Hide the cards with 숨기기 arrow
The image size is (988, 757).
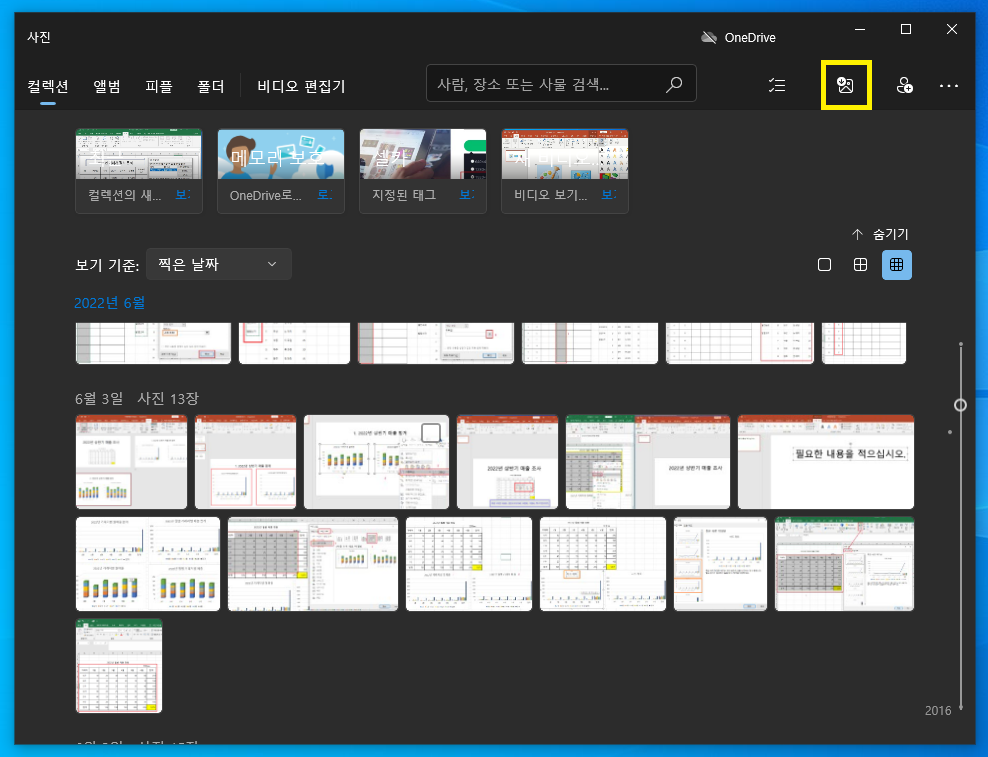[880, 234]
